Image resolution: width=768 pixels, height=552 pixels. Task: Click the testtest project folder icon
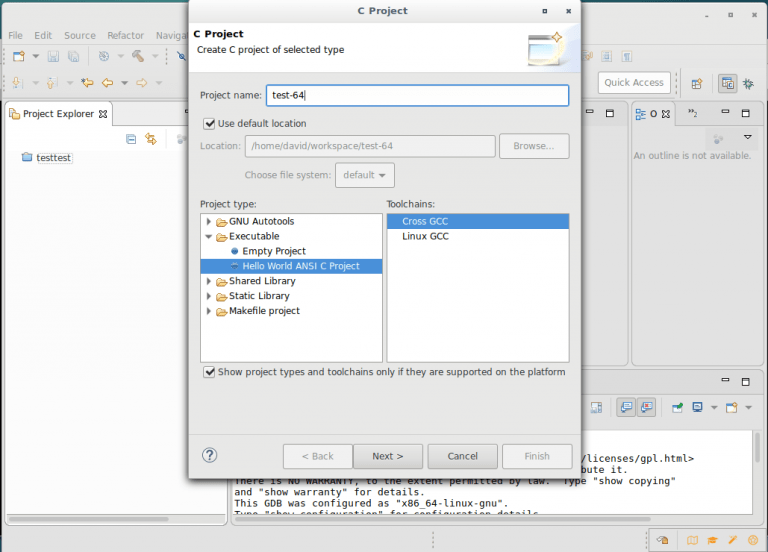coord(27,157)
